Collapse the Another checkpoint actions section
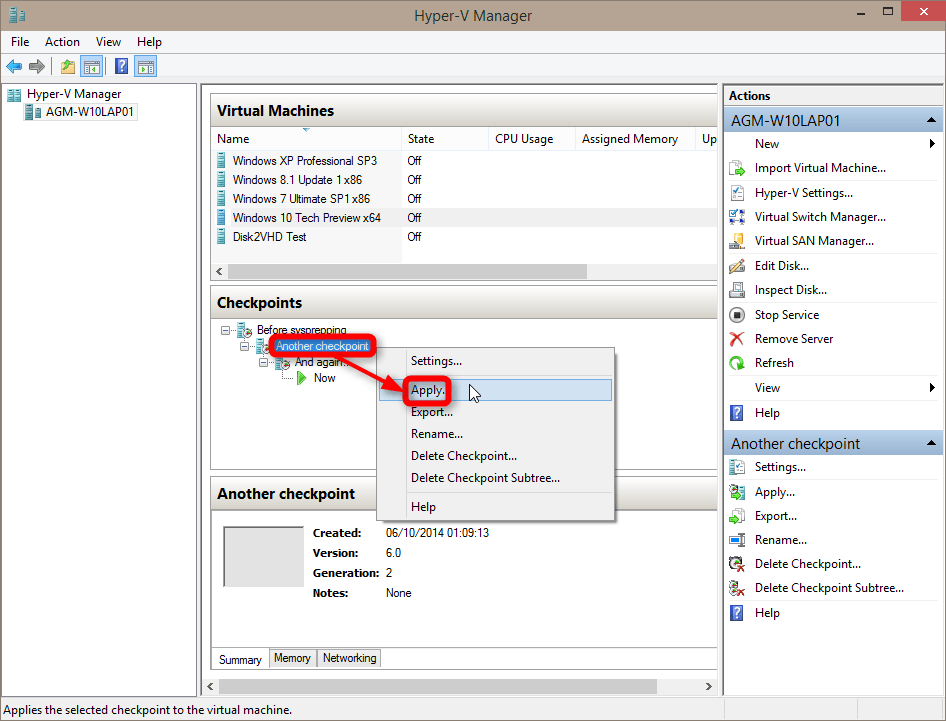The height and width of the screenshot is (721, 946). (928, 442)
